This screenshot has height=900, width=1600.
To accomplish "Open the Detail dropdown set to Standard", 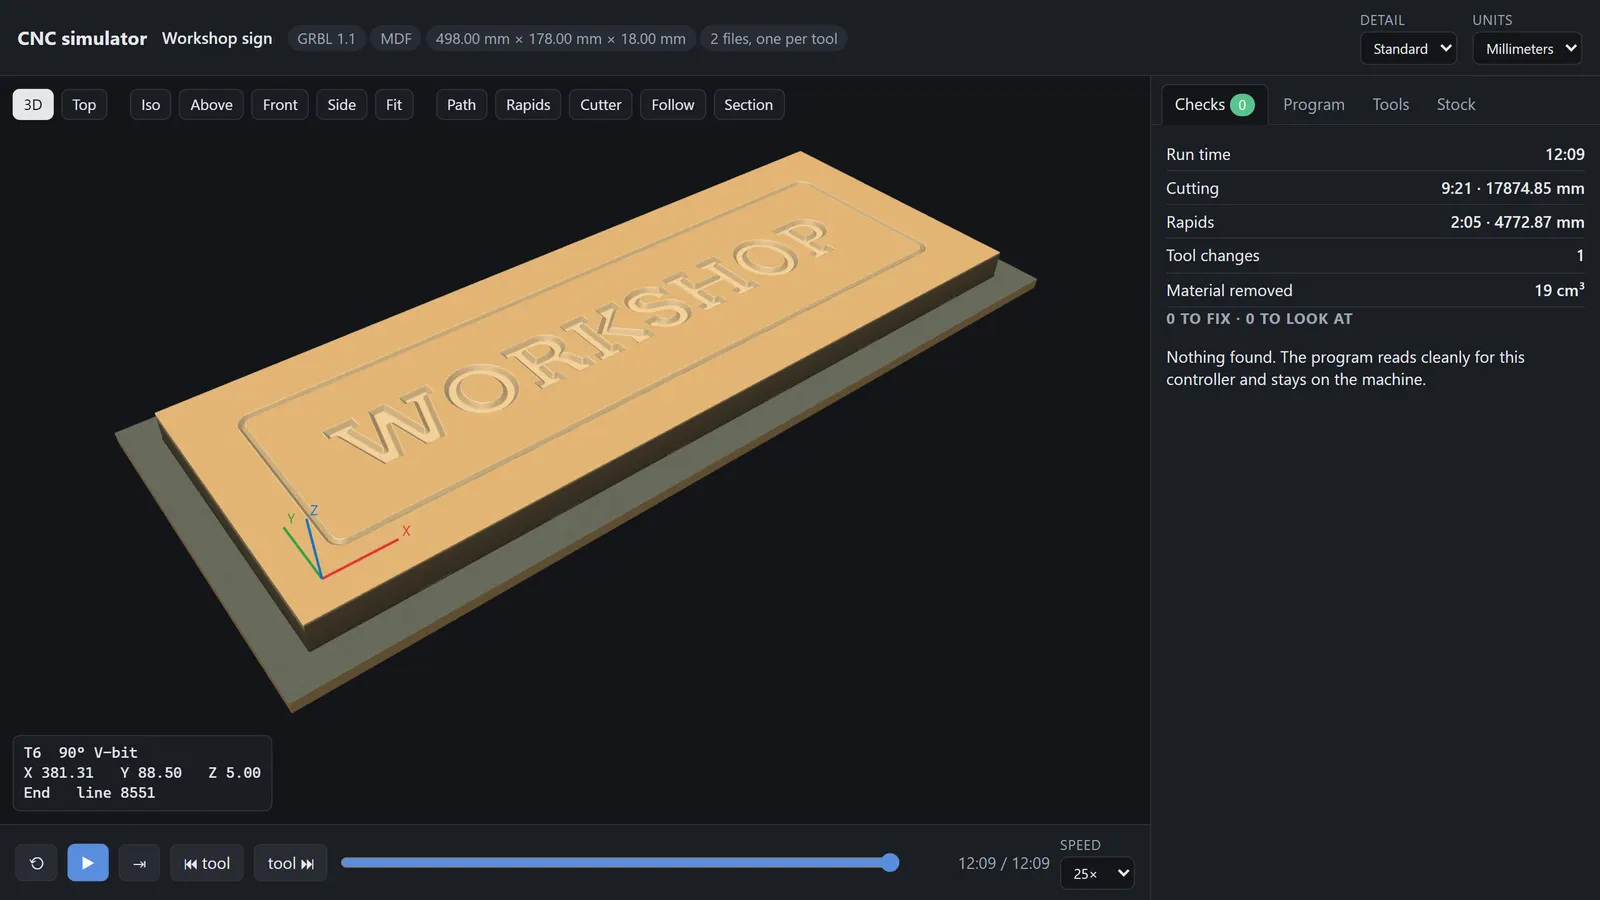I will point(1408,48).
